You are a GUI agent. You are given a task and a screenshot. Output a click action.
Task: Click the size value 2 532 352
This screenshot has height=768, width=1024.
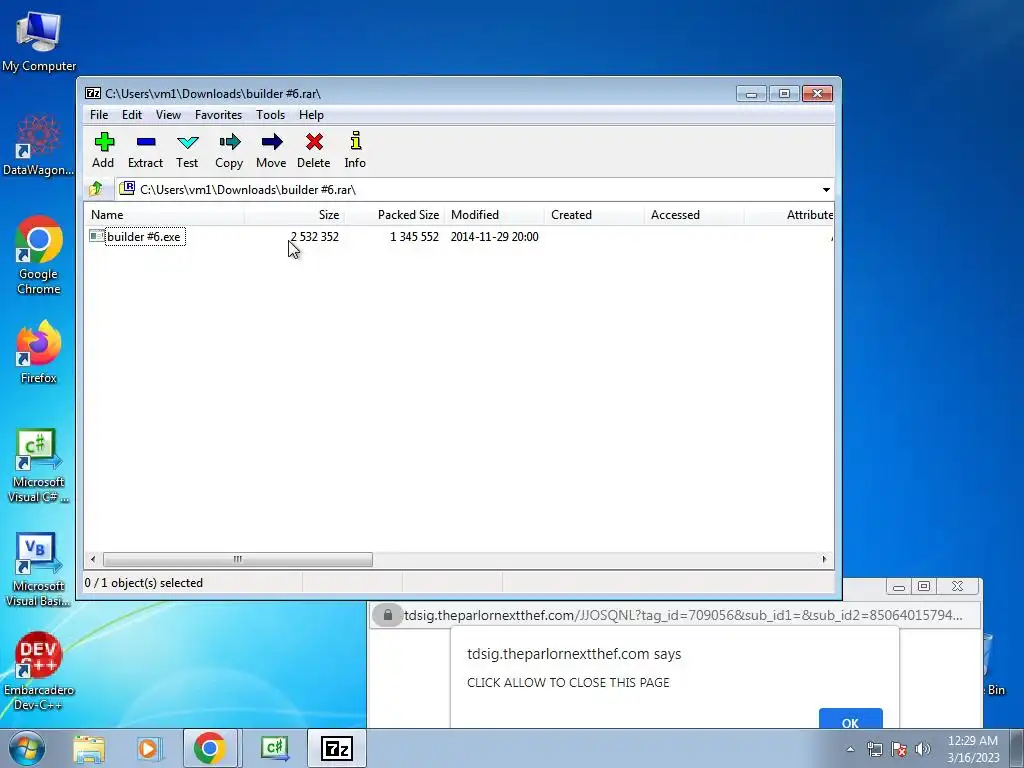click(x=315, y=236)
